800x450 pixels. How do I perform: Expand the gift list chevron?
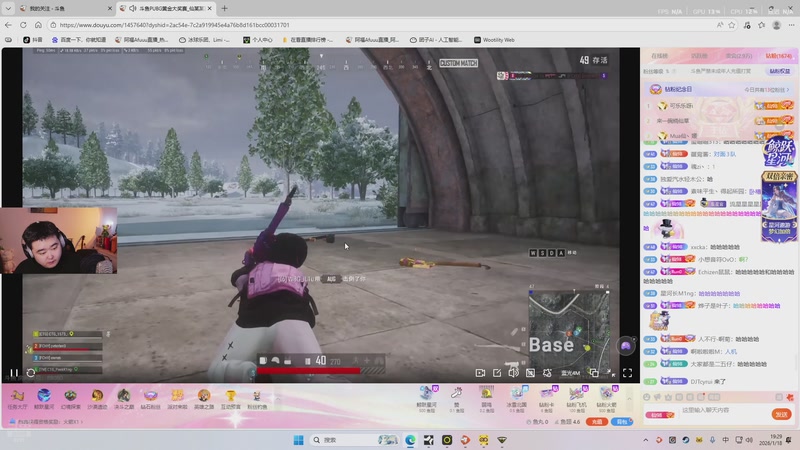[629, 398]
